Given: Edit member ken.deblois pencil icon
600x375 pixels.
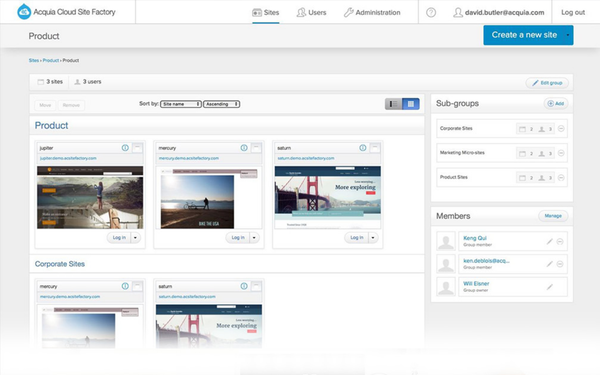Looking at the screenshot, I should pyautogui.click(x=549, y=264).
